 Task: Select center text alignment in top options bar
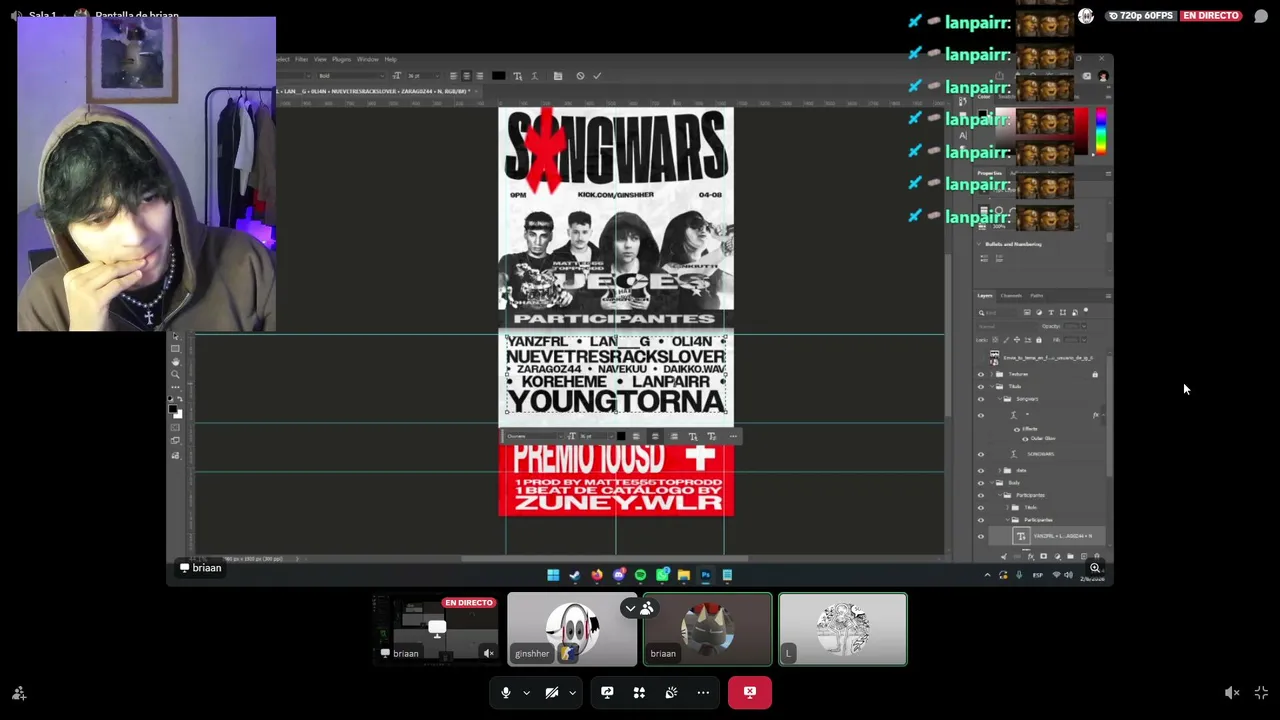tap(466, 76)
